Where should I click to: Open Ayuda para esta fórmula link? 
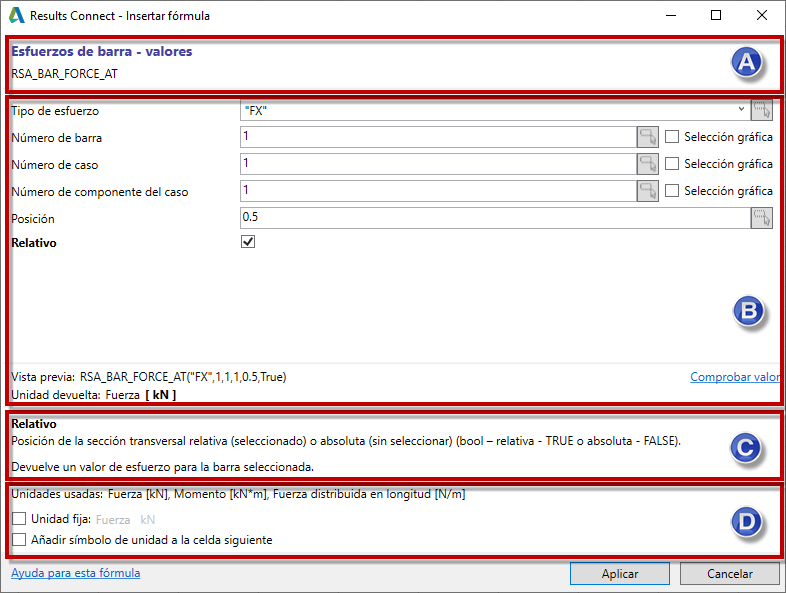point(76,573)
